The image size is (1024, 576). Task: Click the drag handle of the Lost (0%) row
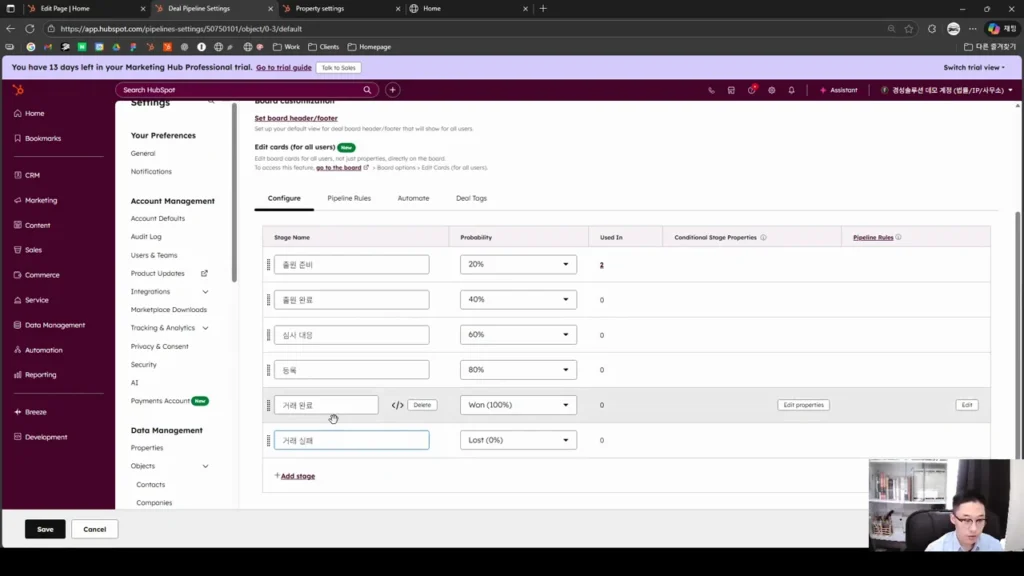[268, 440]
